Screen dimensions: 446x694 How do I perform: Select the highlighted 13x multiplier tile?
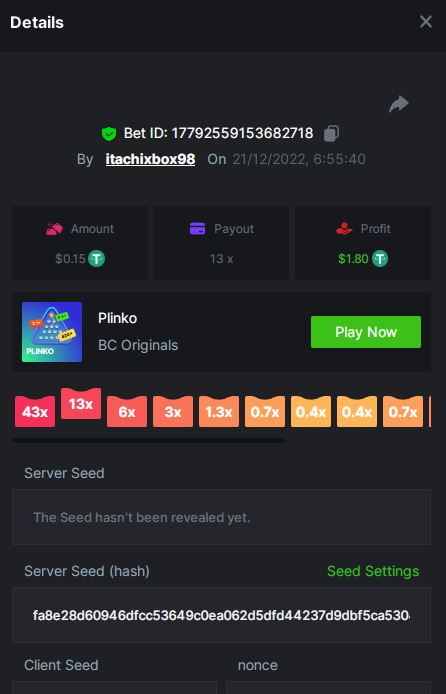(x=81, y=404)
